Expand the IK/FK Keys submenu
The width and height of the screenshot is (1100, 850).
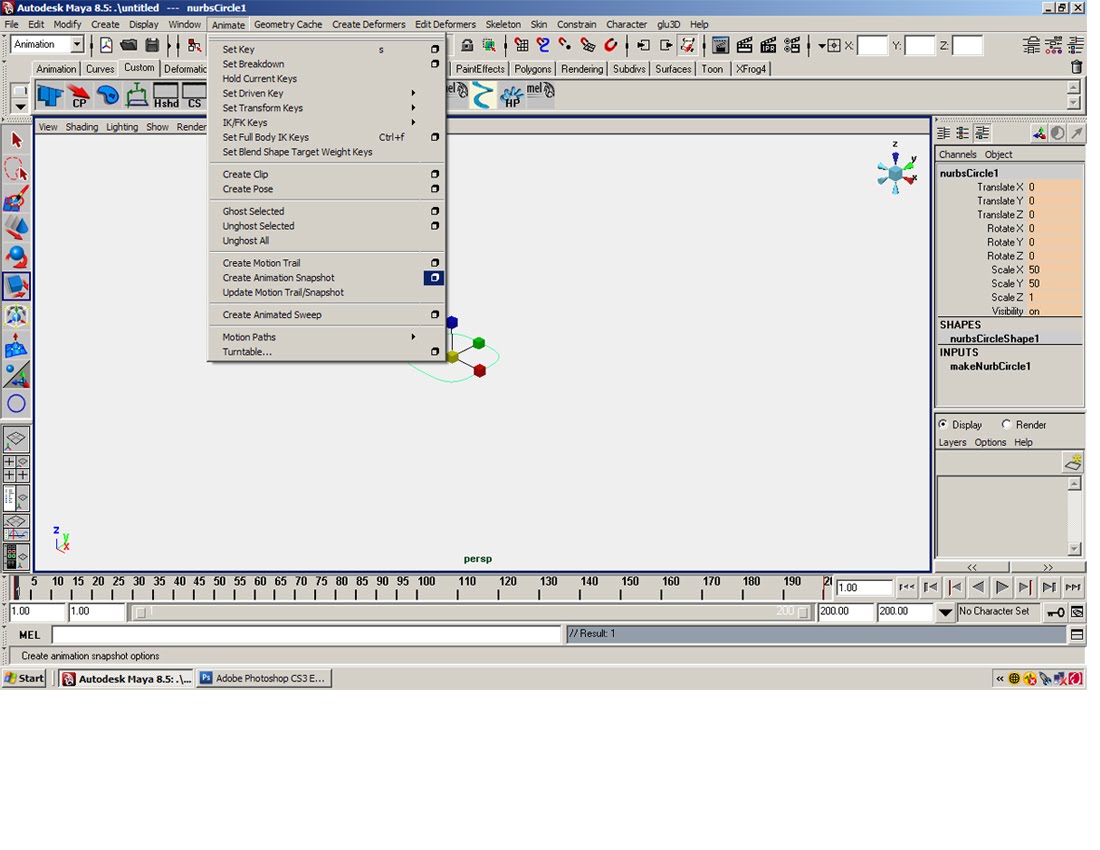pyautogui.click(x=413, y=123)
